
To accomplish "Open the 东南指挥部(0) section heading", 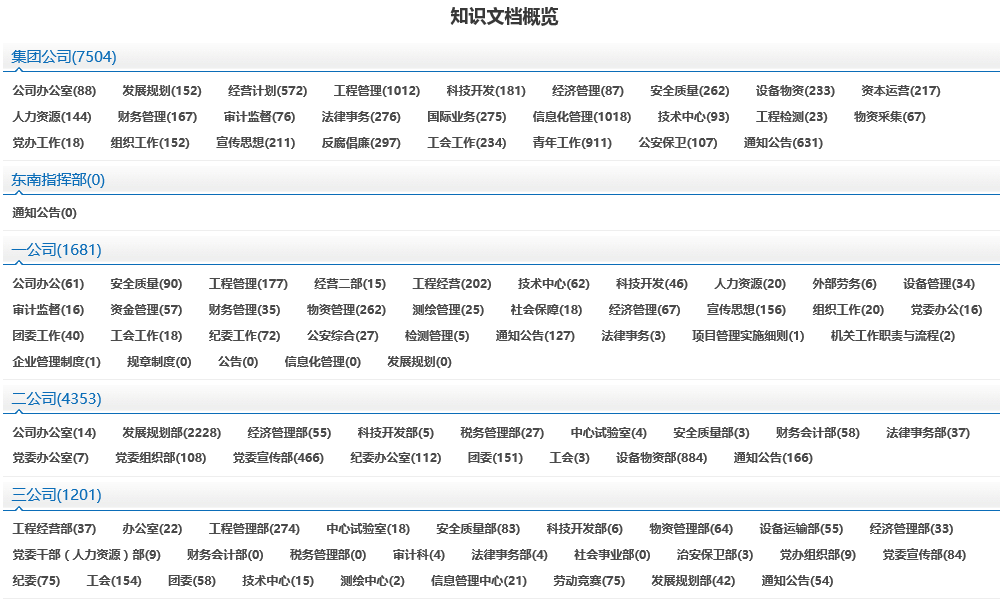I will tap(58, 180).
